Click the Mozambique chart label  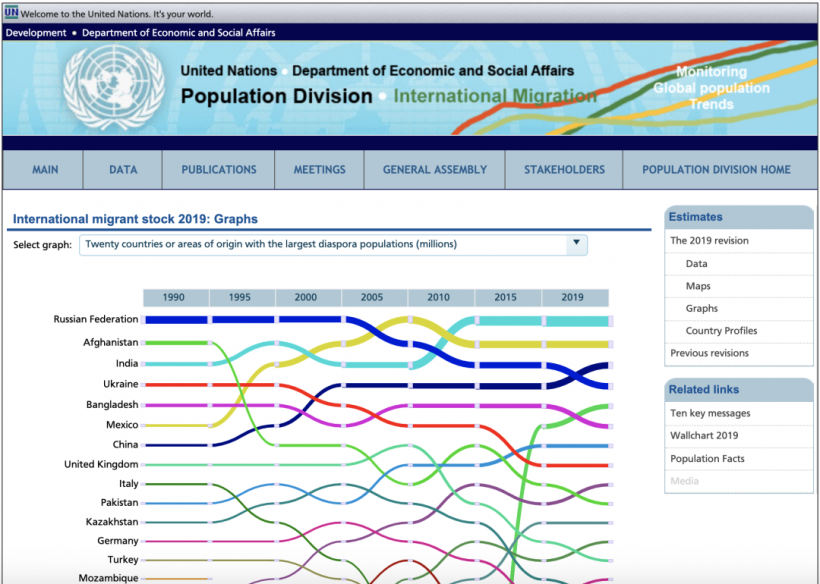pos(109,578)
